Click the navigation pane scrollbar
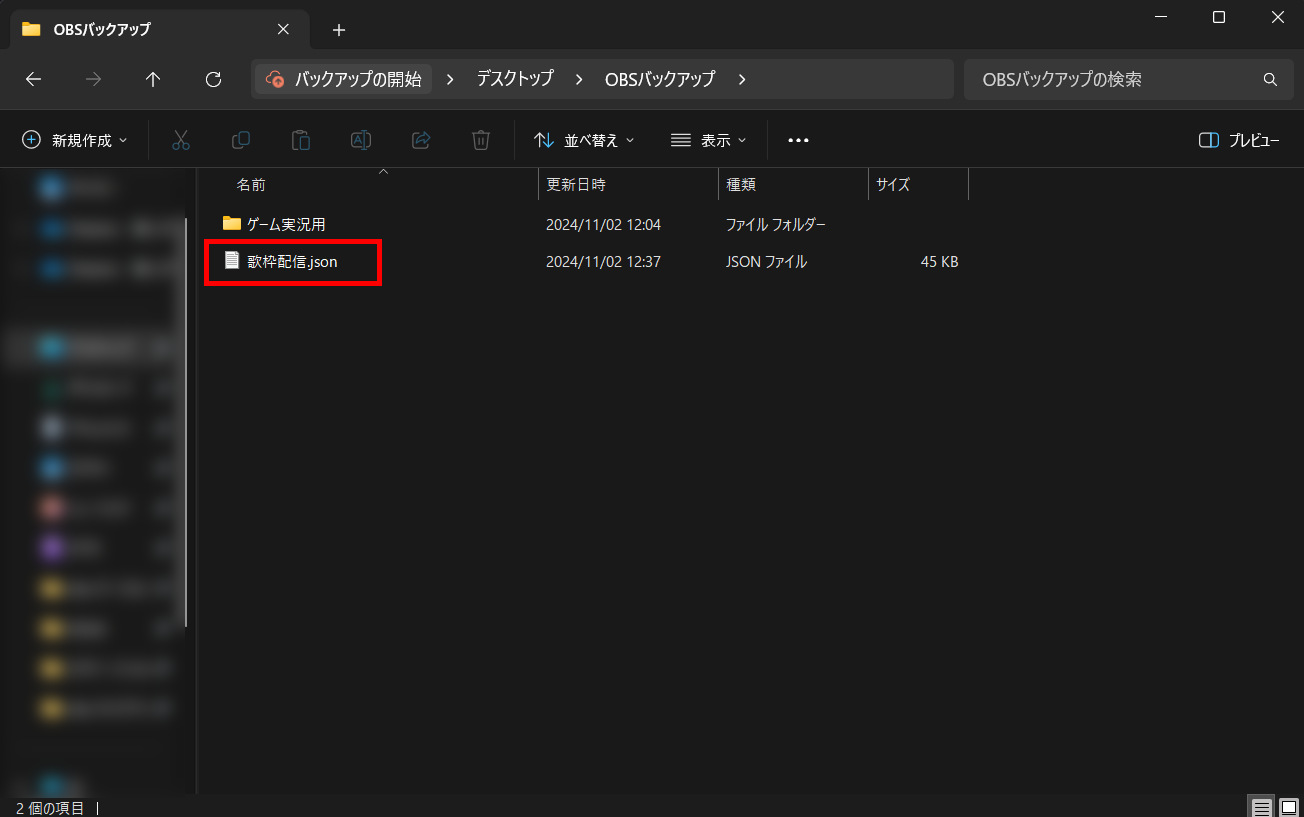The image size is (1304, 817). [187, 420]
